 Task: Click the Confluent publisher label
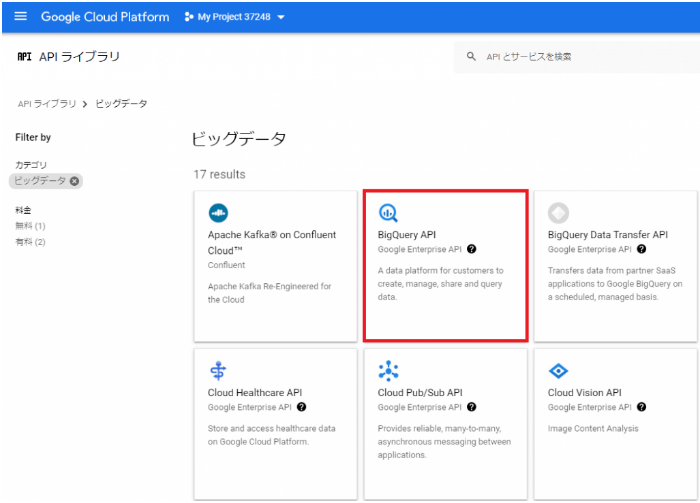pyautogui.click(x=226, y=265)
